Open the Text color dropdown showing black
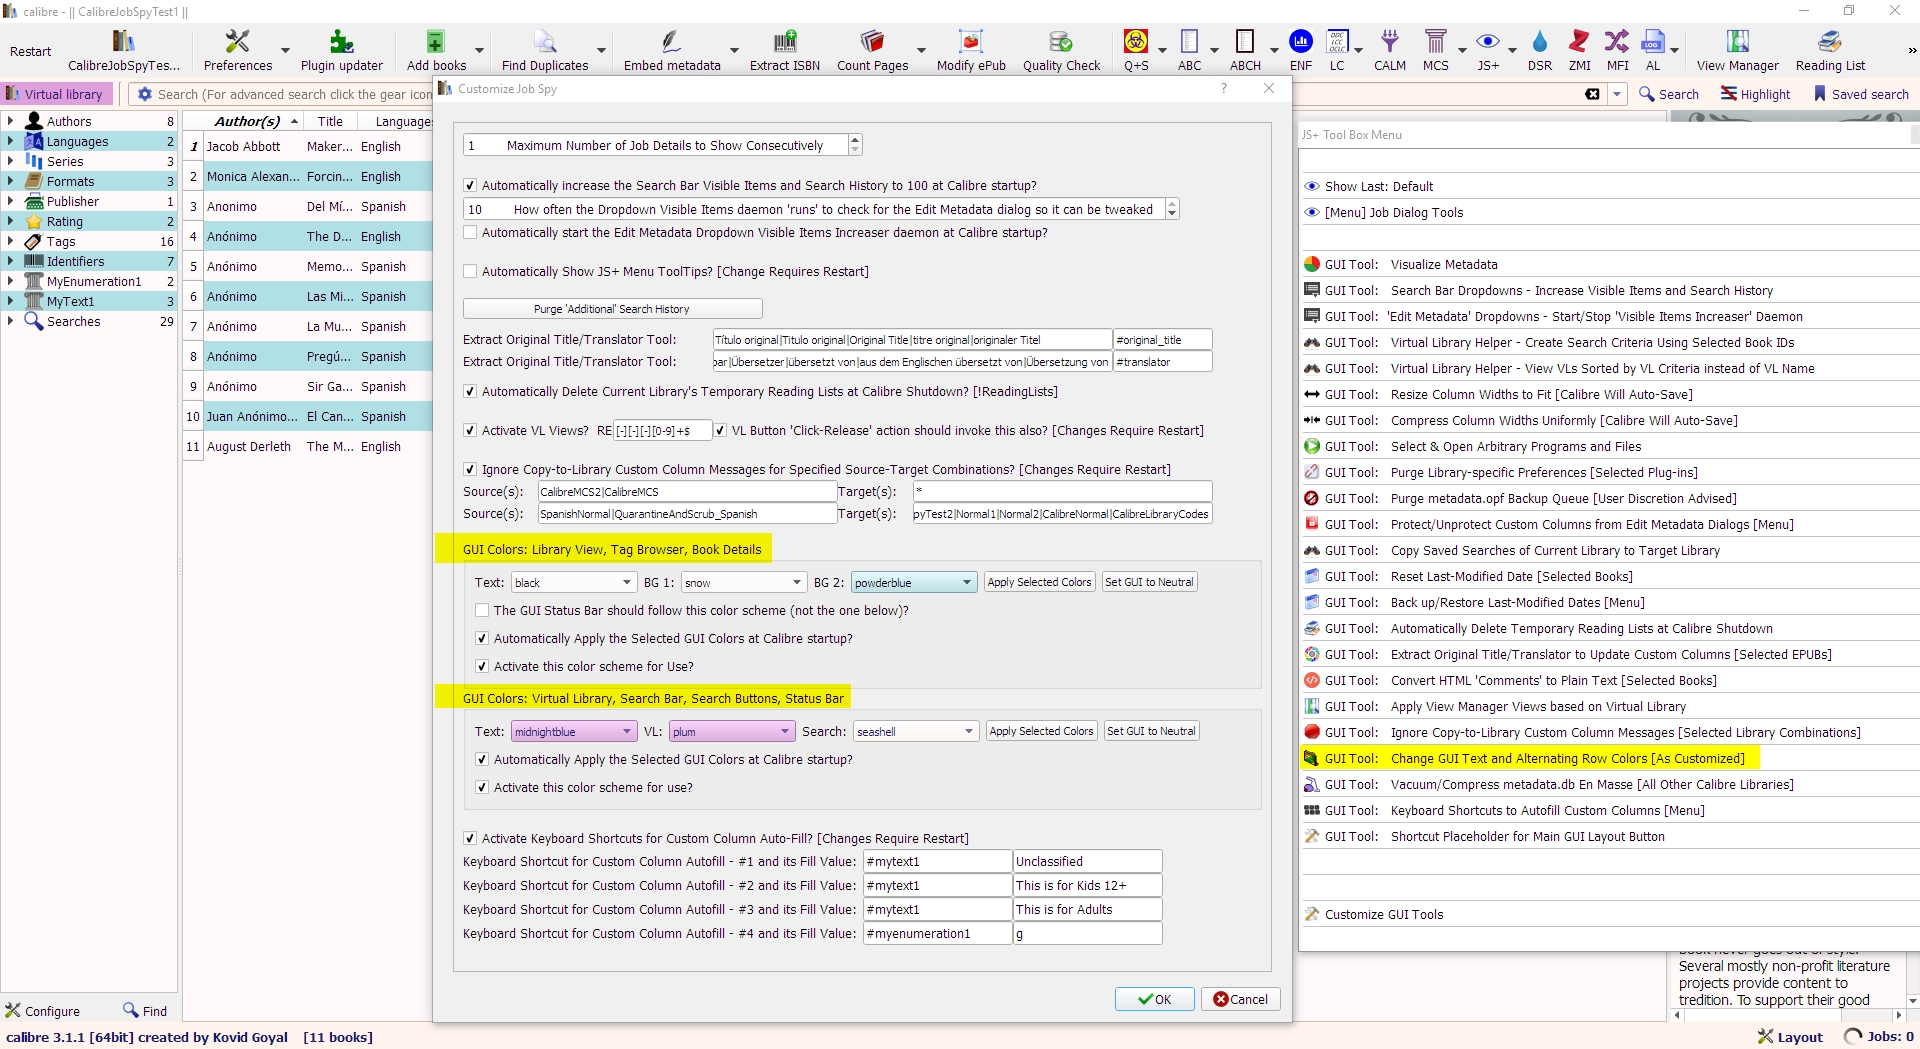1920x1049 pixels. [574, 583]
